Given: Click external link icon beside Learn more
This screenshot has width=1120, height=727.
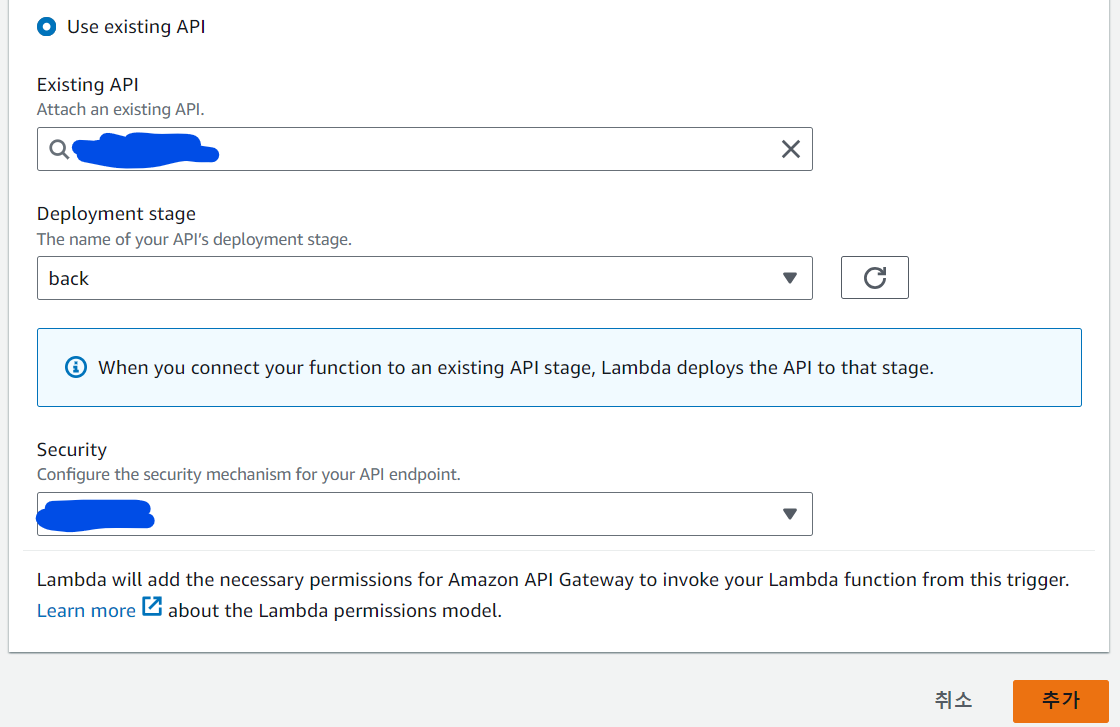Looking at the screenshot, I should [152, 608].
